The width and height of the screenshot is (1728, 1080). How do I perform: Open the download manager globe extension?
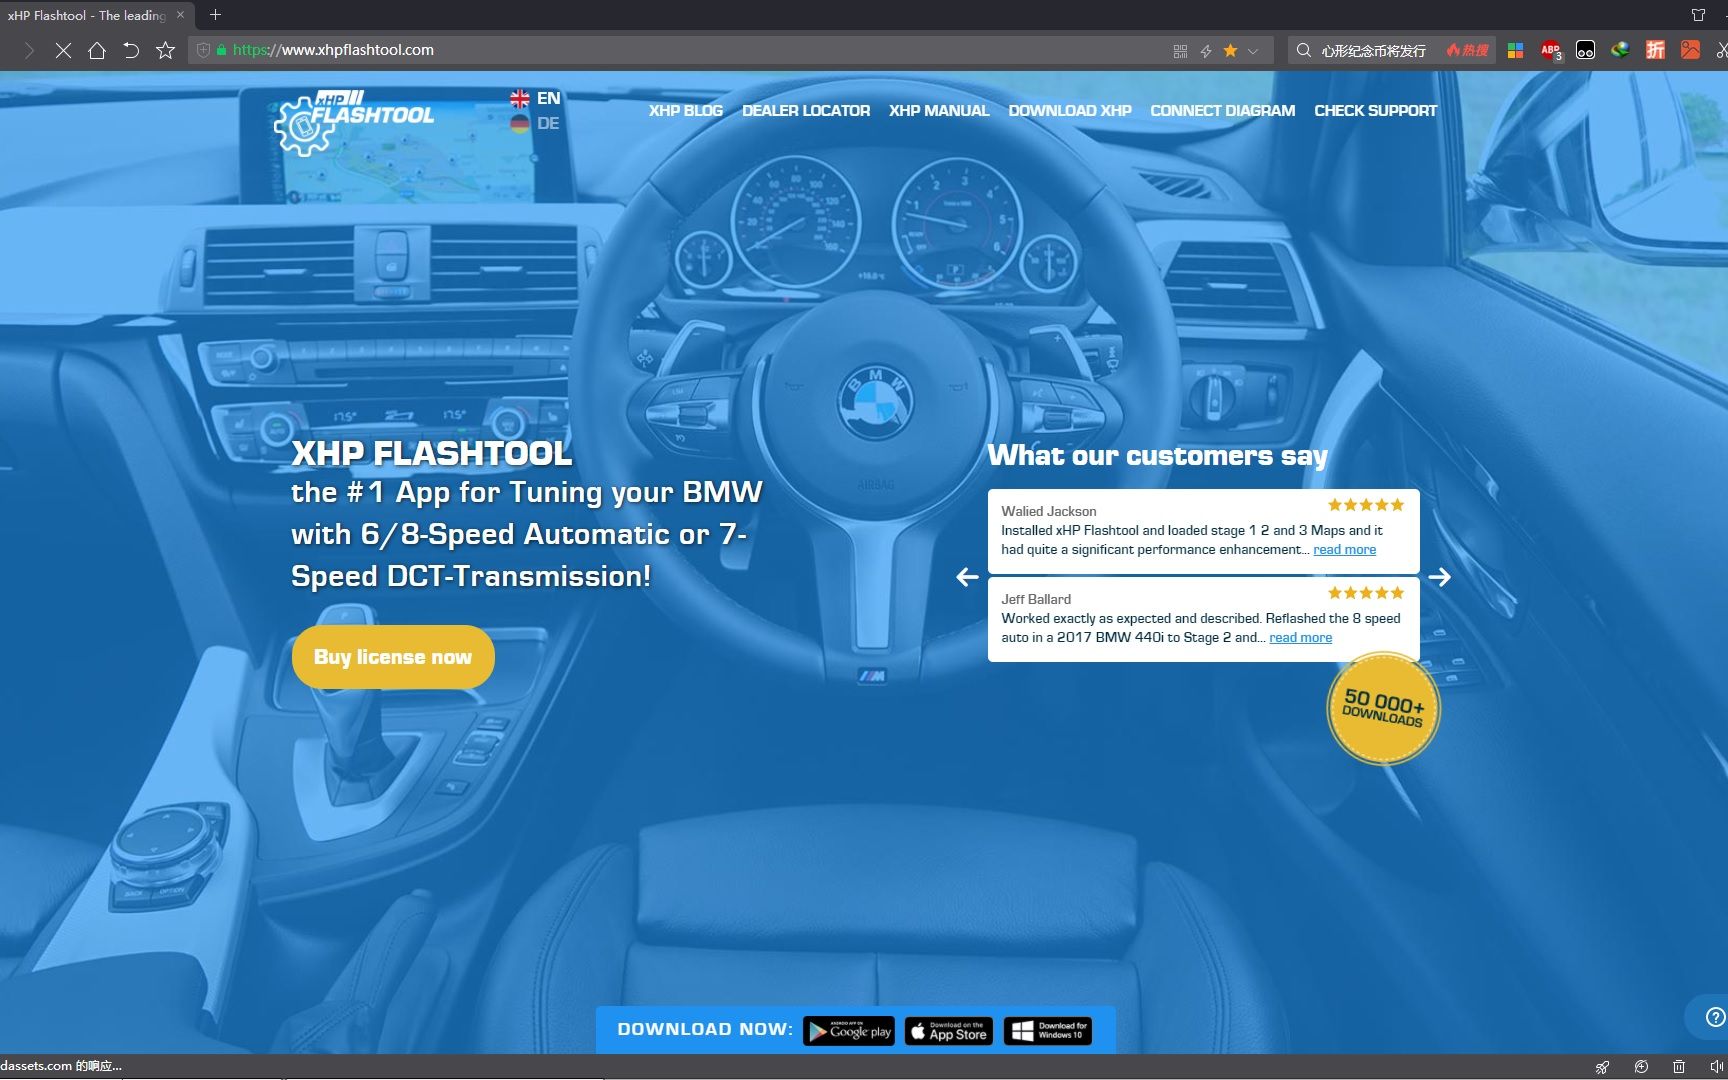coord(1620,50)
